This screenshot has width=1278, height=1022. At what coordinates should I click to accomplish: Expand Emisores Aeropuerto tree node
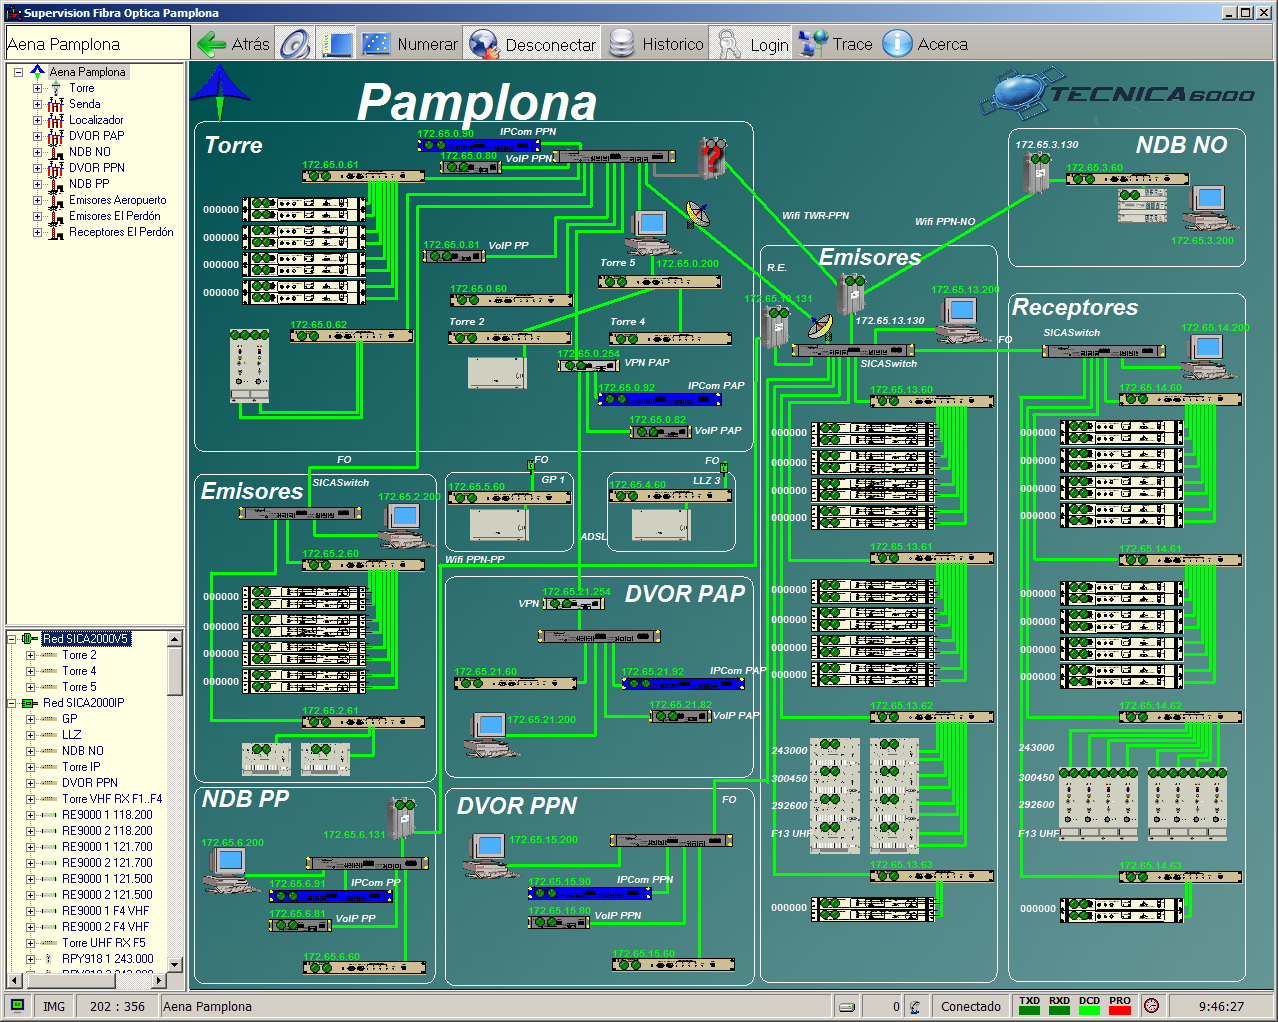pyautogui.click(x=37, y=200)
